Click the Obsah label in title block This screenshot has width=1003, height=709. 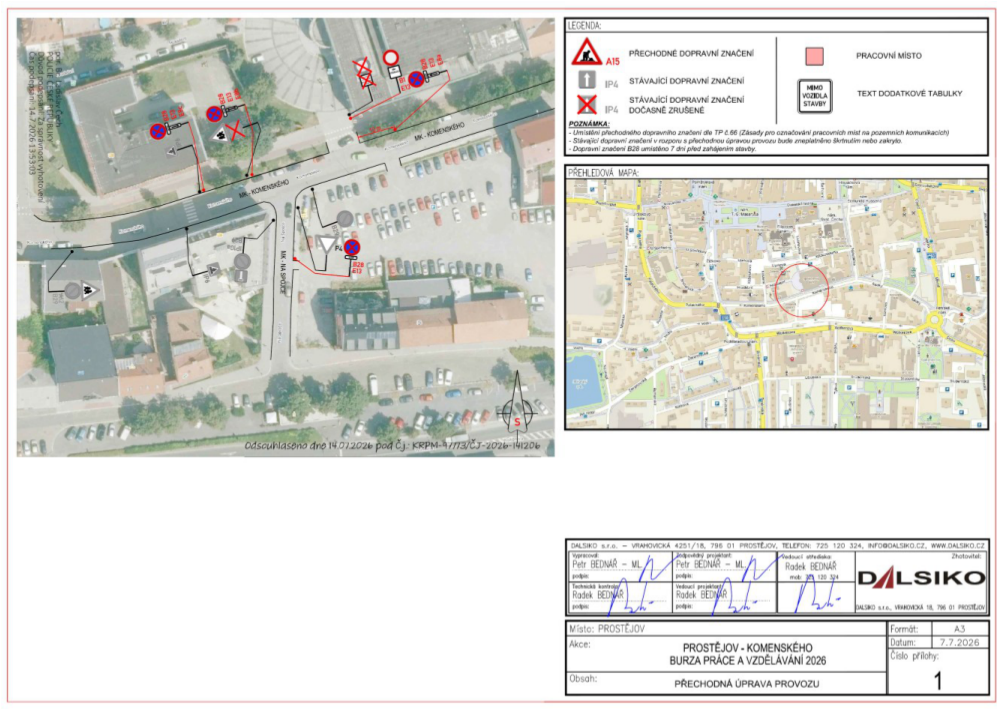coord(583,678)
